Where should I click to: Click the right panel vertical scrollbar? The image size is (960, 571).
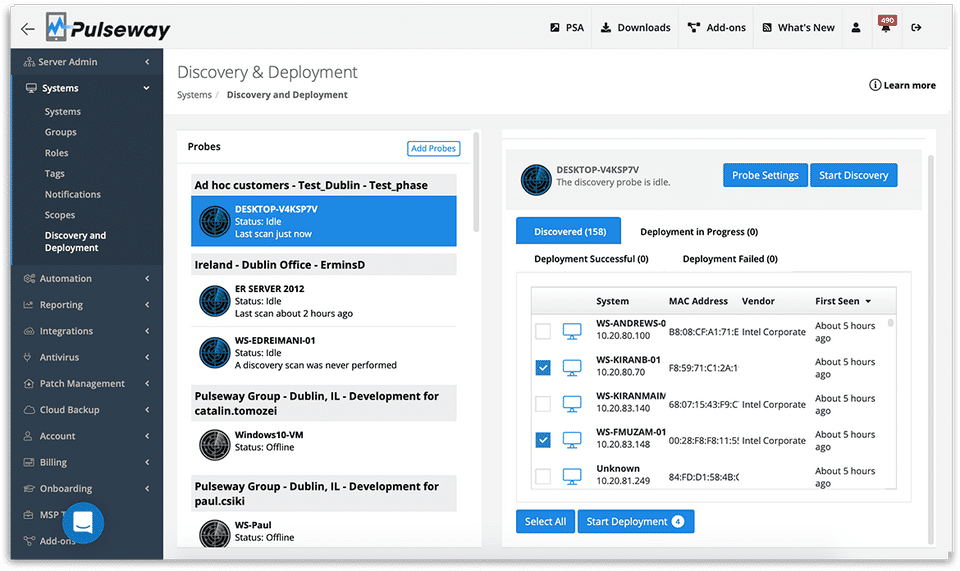click(931, 349)
